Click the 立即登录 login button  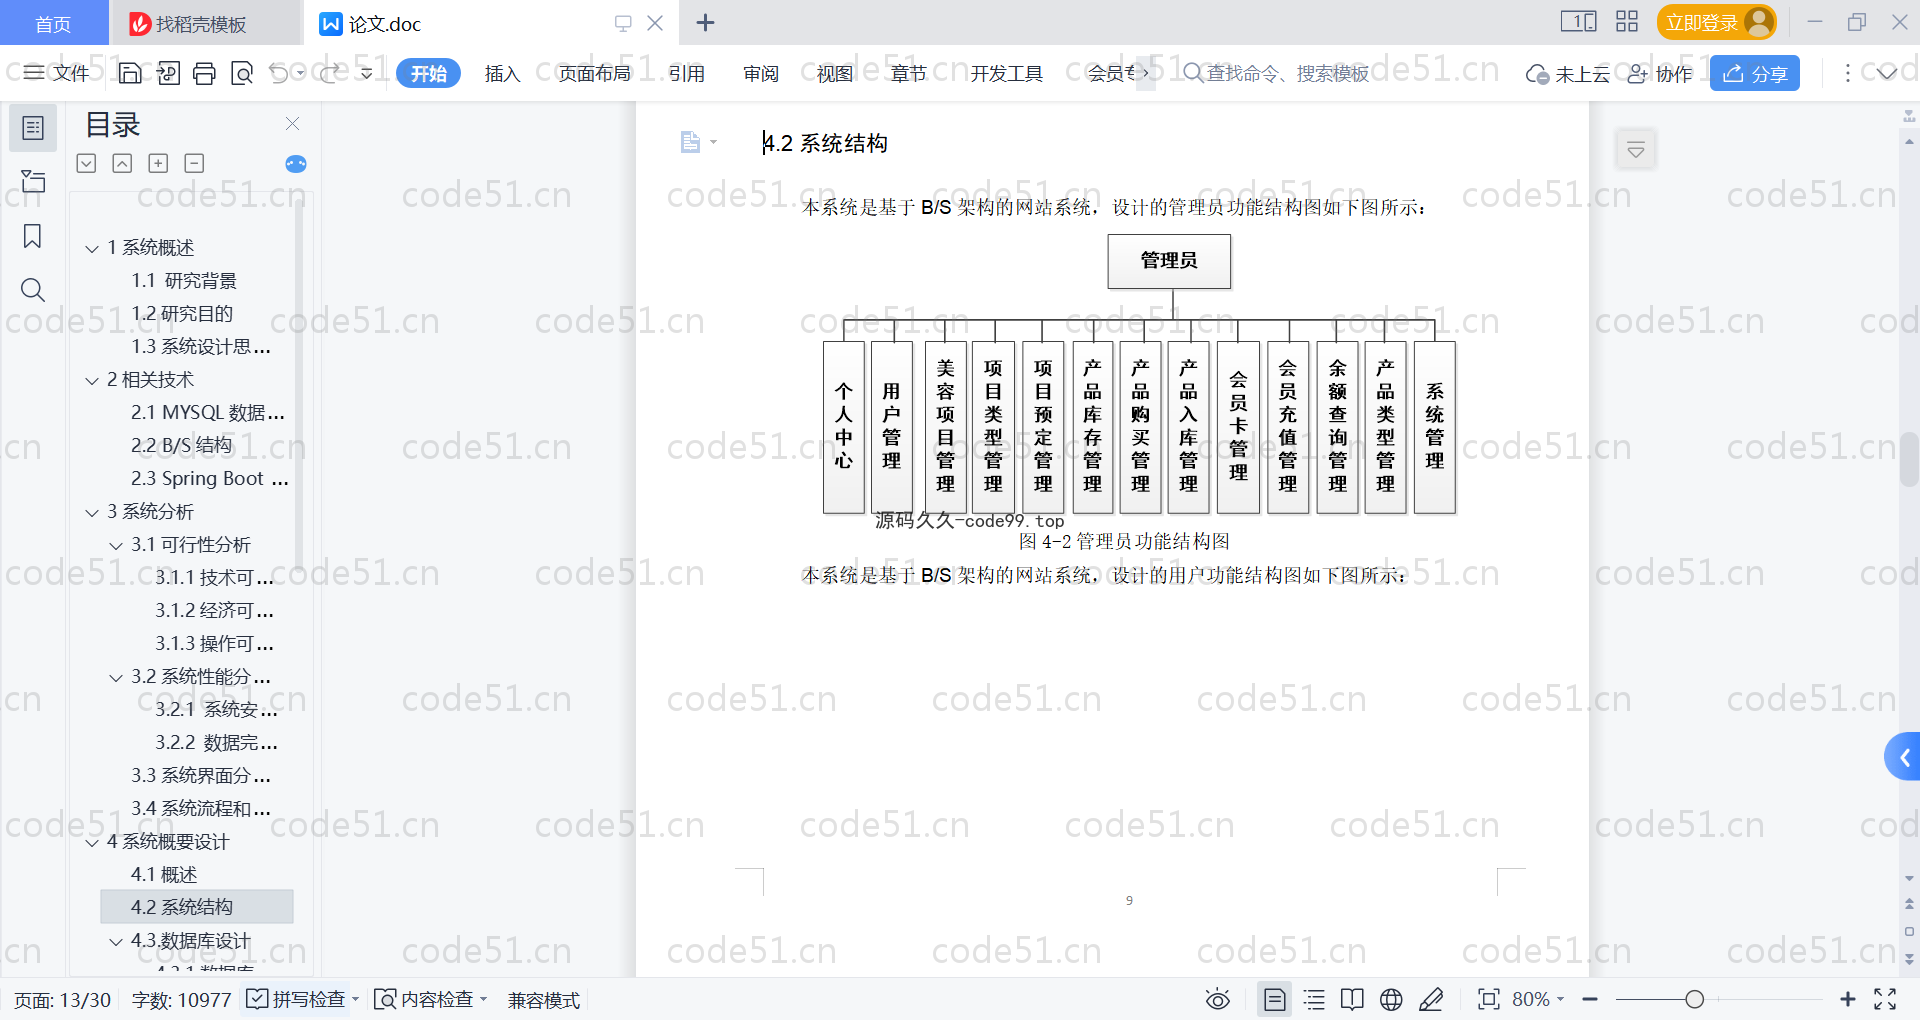click(x=1716, y=22)
